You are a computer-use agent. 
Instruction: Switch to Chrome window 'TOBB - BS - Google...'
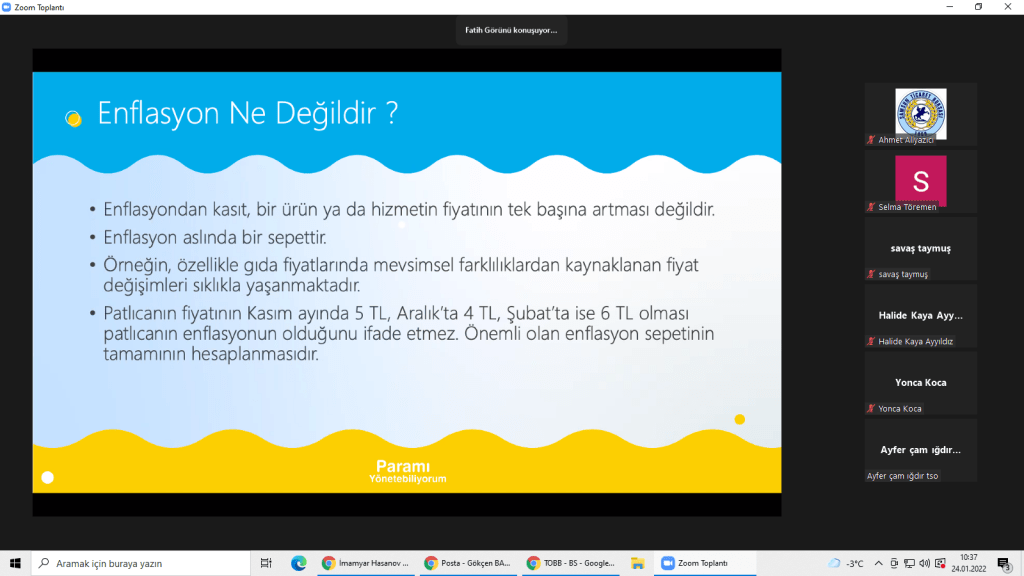tap(571, 563)
